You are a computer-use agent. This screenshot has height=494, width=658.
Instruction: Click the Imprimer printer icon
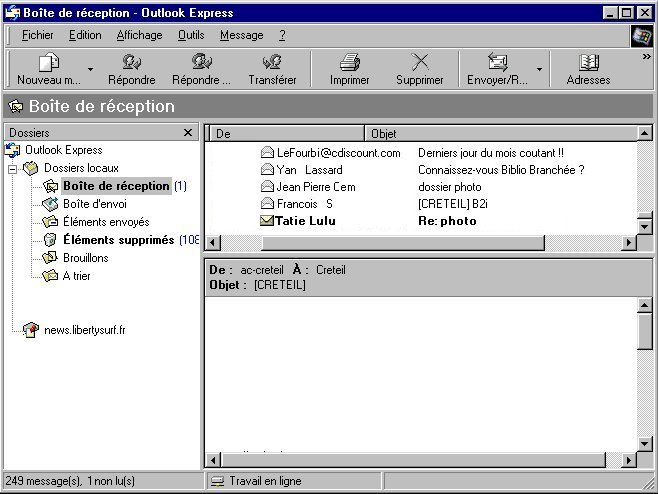pyautogui.click(x=350, y=62)
